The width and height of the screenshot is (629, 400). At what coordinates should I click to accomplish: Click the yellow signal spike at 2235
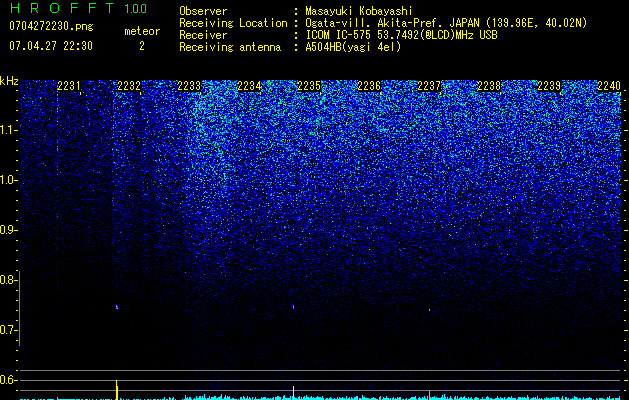click(293, 393)
